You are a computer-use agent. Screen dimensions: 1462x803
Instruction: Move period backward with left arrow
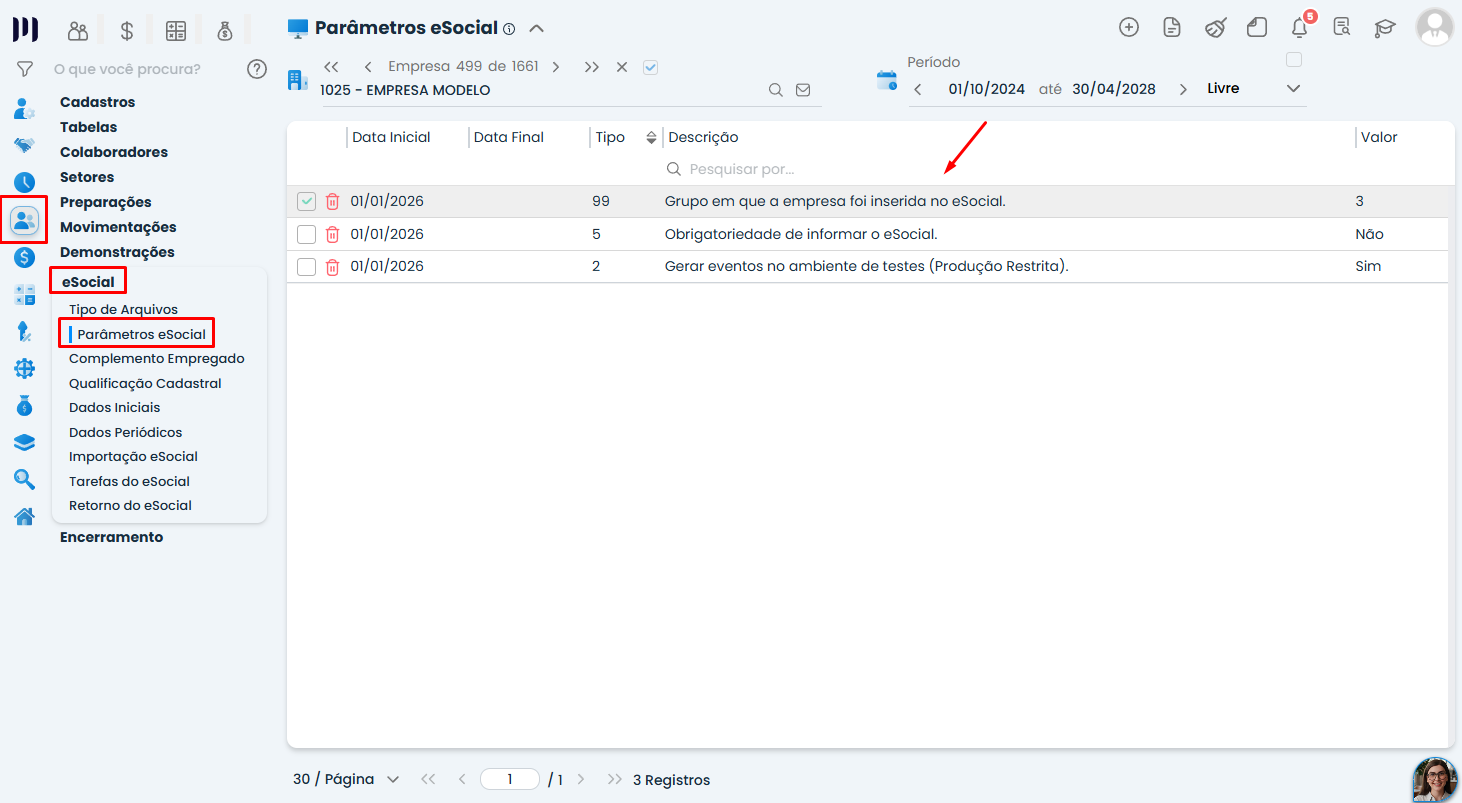click(918, 89)
